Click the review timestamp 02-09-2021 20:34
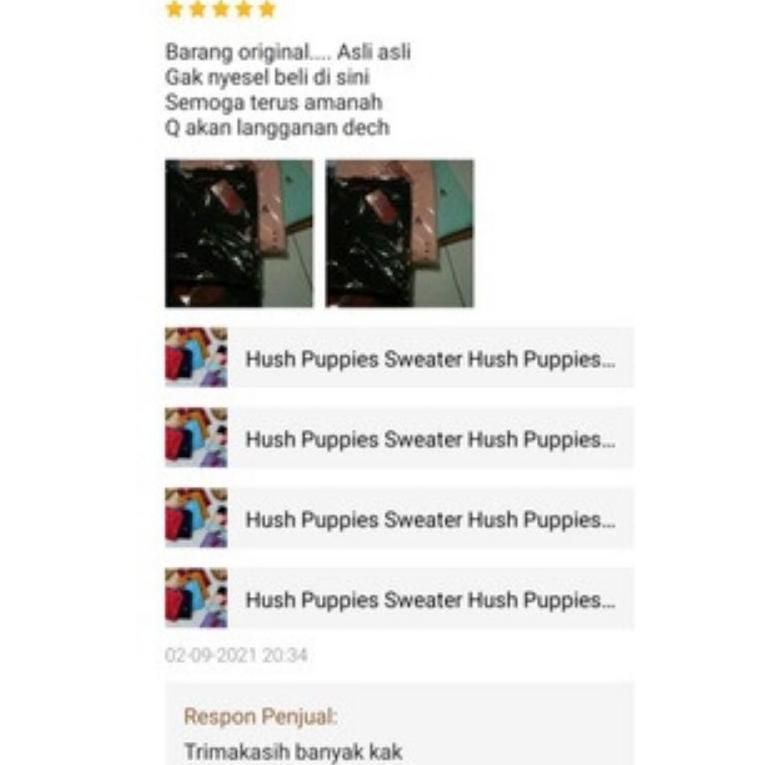This screenshot has width=765, height=765. pyautogui.click(x=236, y=655)
